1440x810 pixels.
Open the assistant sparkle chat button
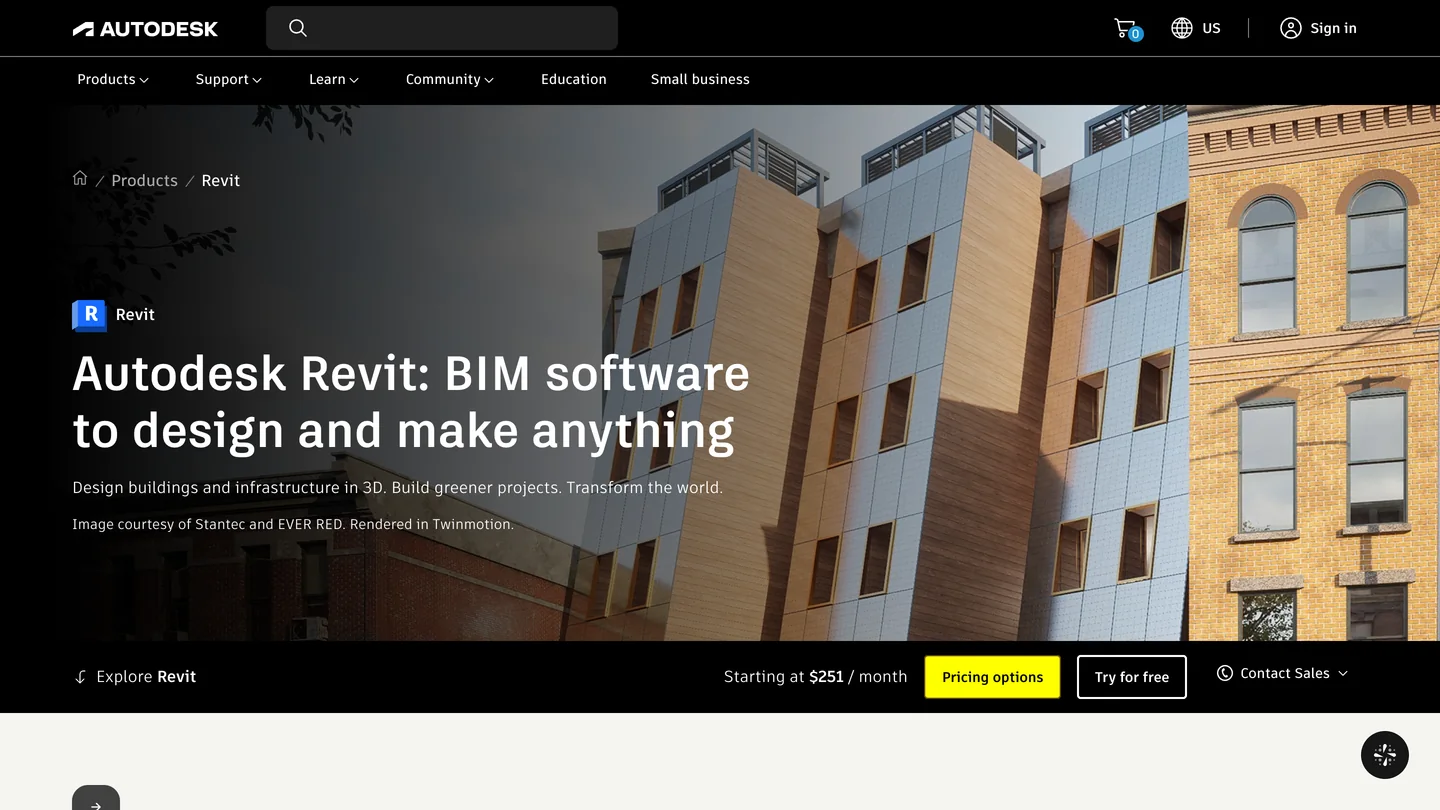(x=1385, y=755)
